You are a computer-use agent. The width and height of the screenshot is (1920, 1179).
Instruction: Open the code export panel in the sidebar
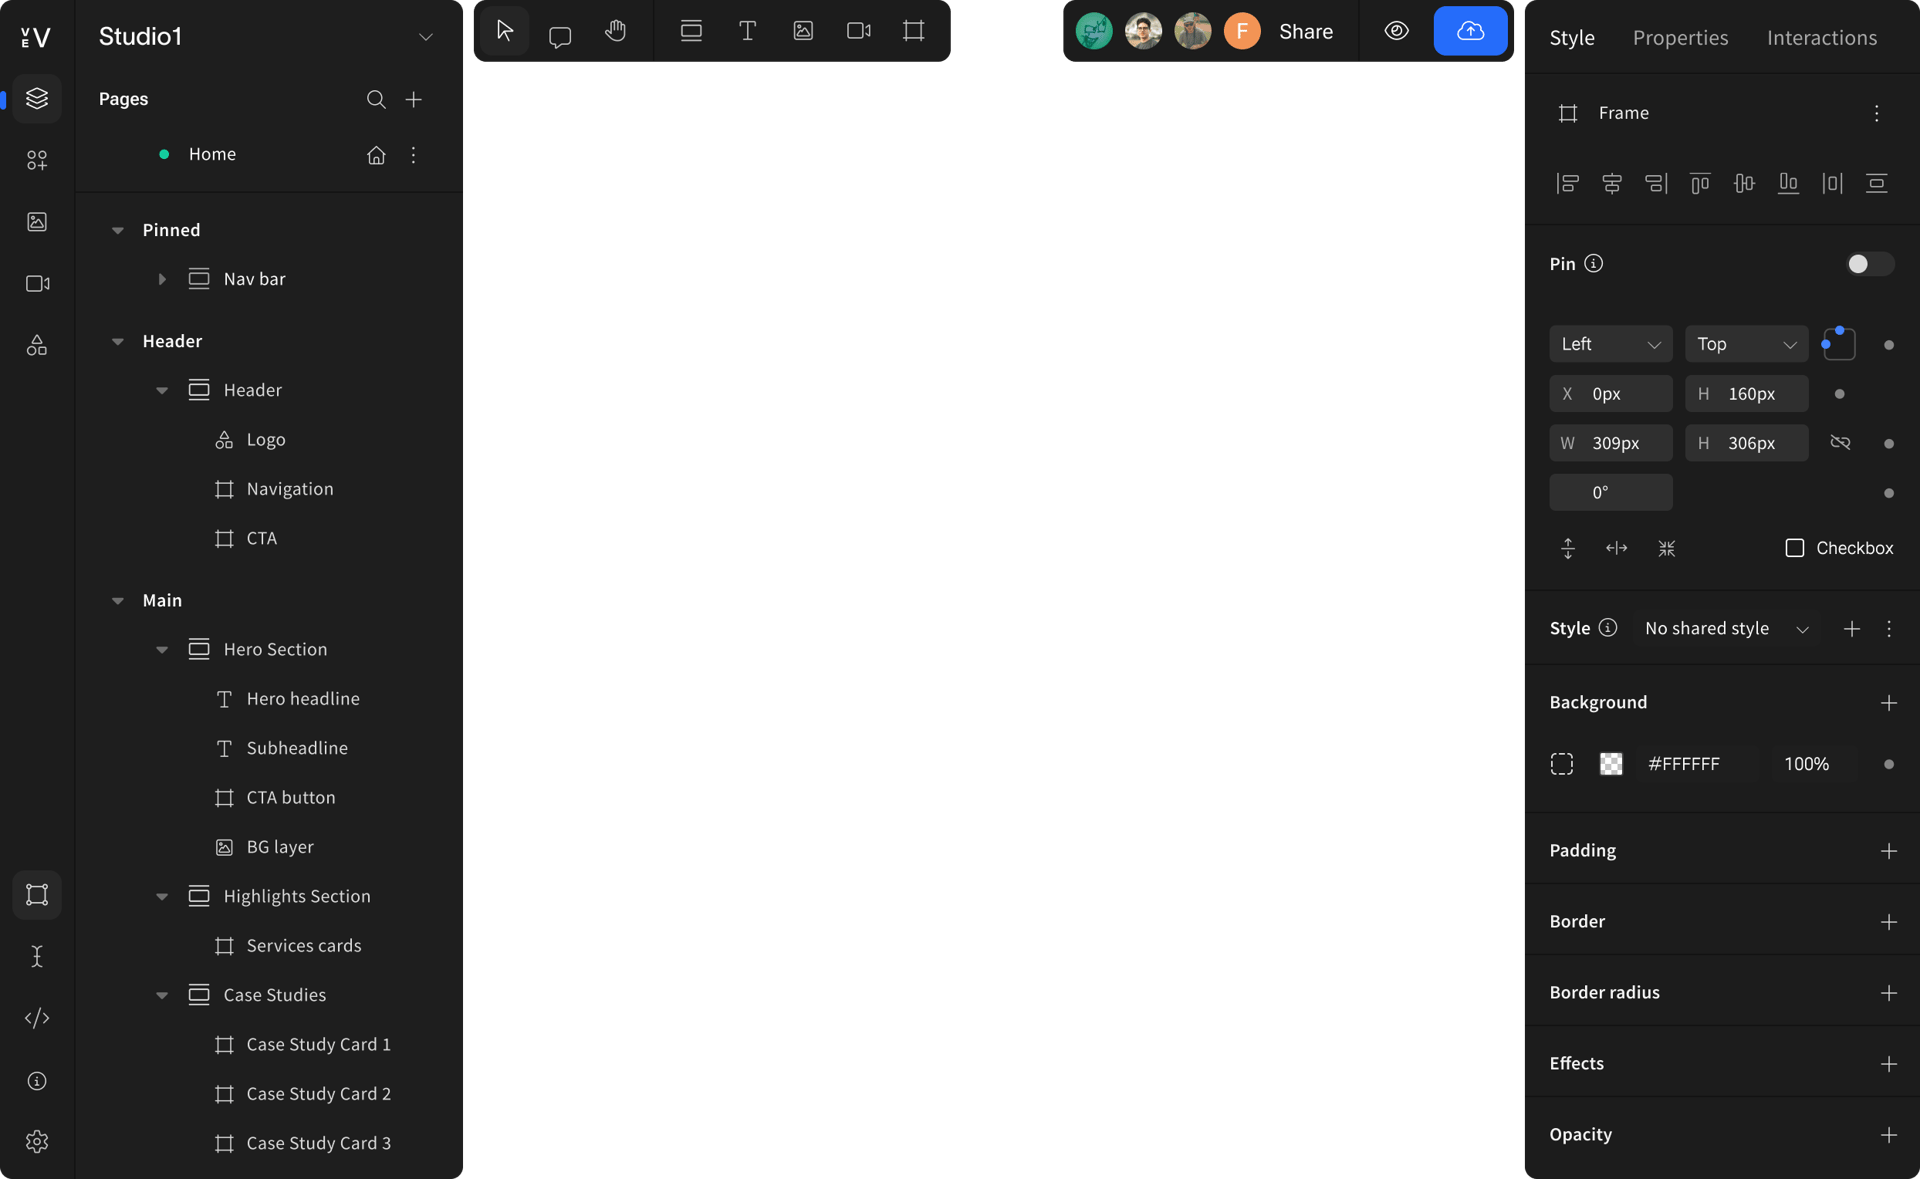tap(36, 1018)
